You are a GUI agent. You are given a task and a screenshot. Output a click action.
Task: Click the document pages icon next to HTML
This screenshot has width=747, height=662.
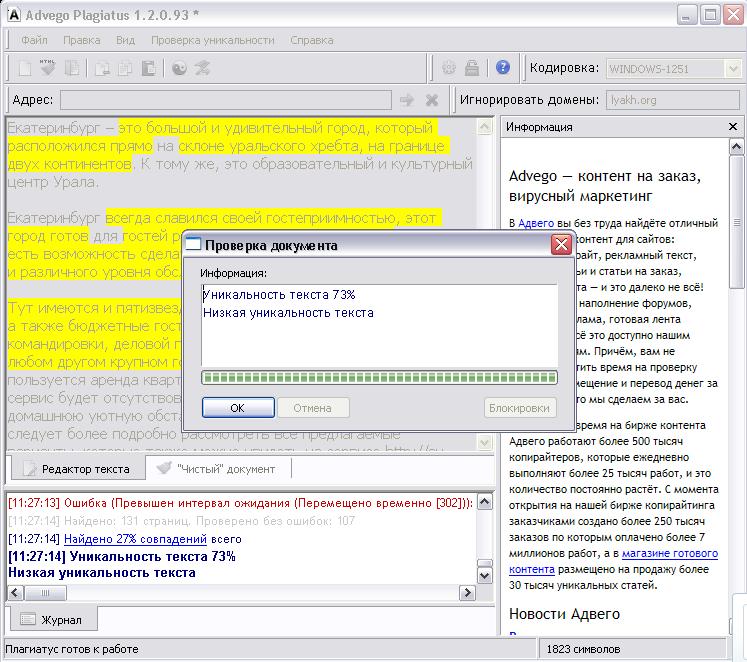pyautogui.click(x=72, y=68)
